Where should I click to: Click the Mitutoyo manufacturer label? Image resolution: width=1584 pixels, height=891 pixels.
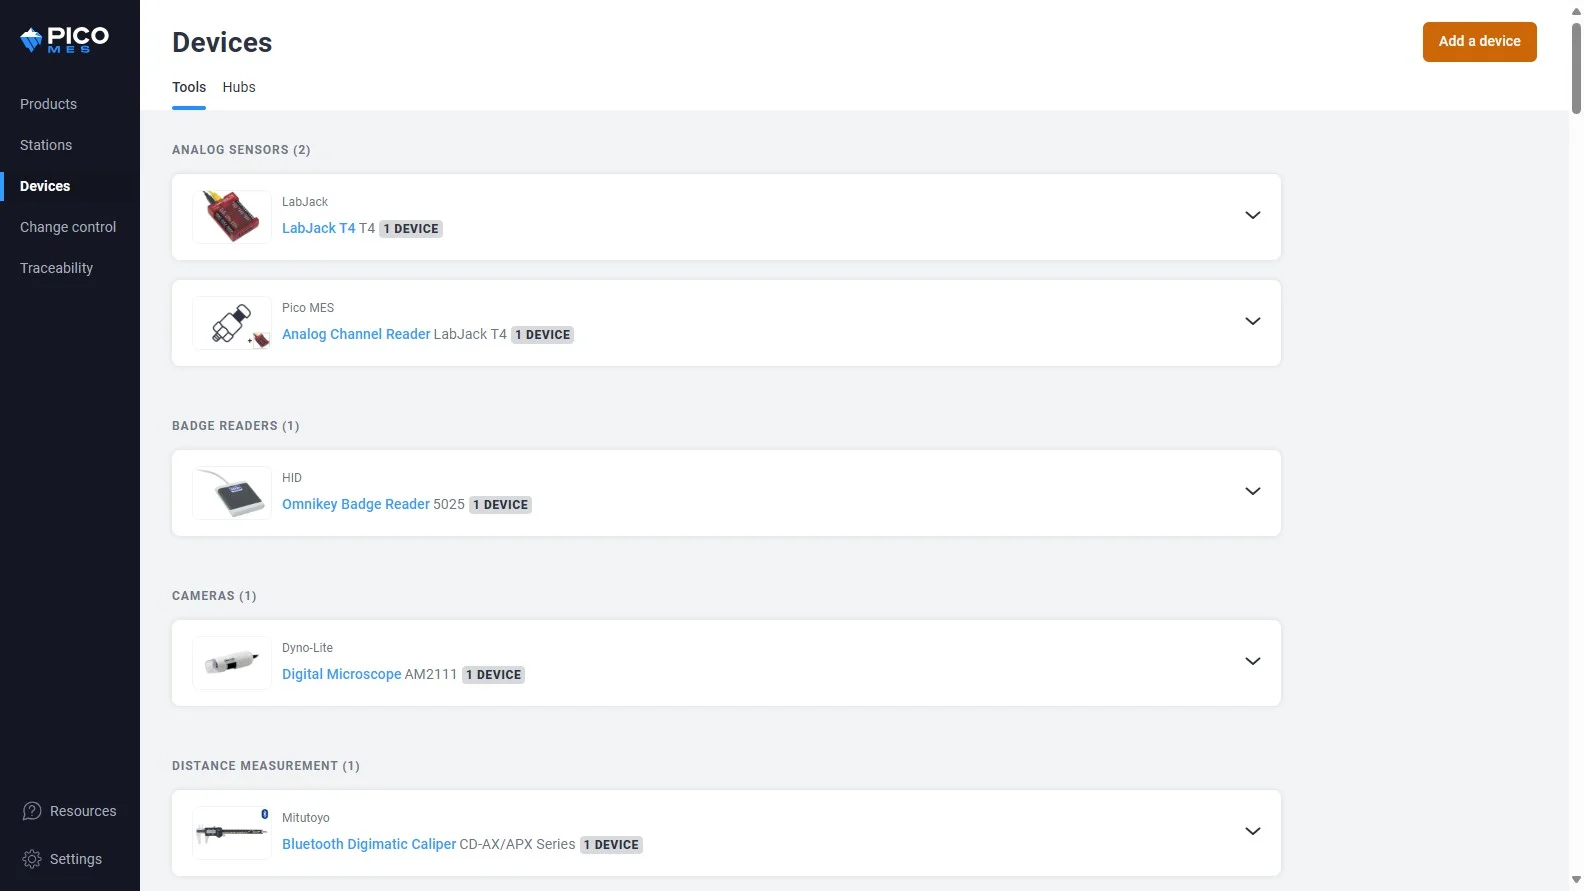click(x=306, y=818)
